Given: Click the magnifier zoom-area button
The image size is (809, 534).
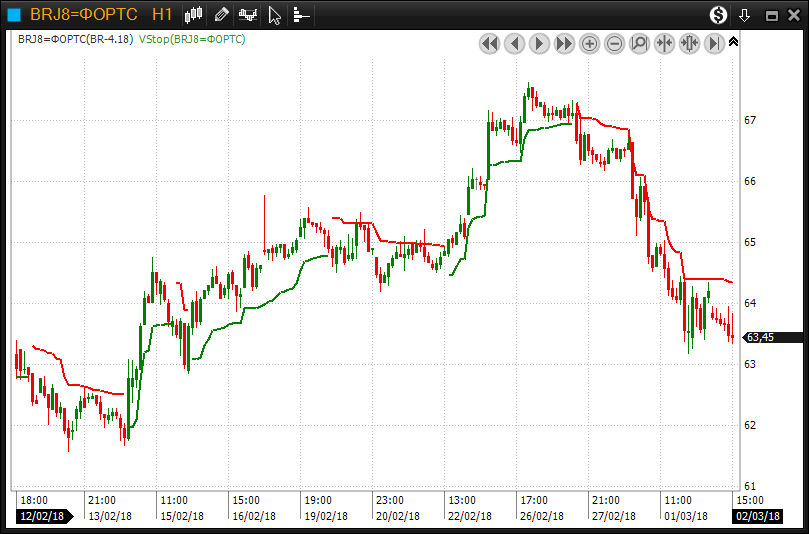Looking at the screenshot, I should tap(639, 43).
